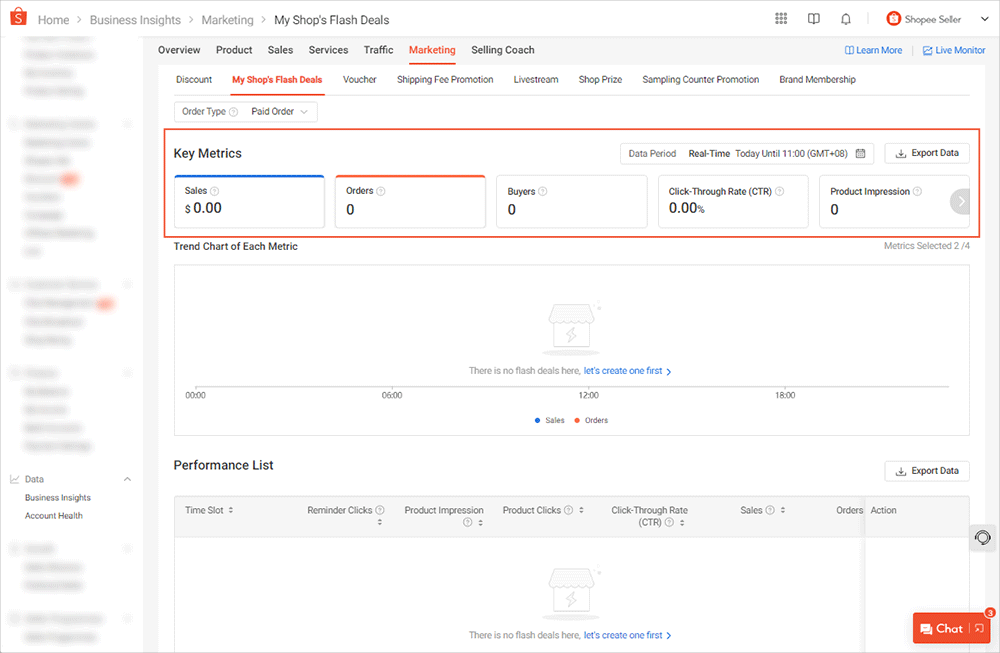Click the Order Type info question icon
Viewport: 1000px width, 653px height.
[233, 112]
